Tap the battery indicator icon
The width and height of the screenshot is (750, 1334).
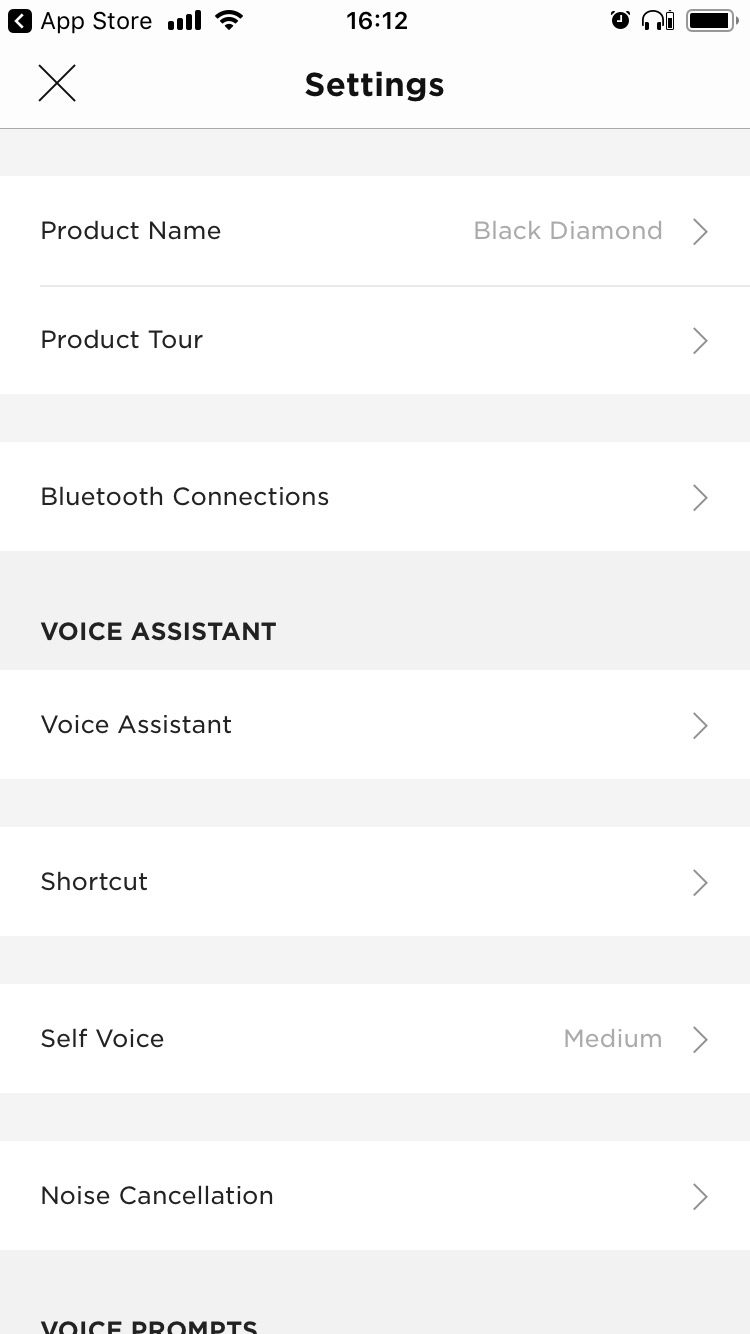[x=712, y=21]
